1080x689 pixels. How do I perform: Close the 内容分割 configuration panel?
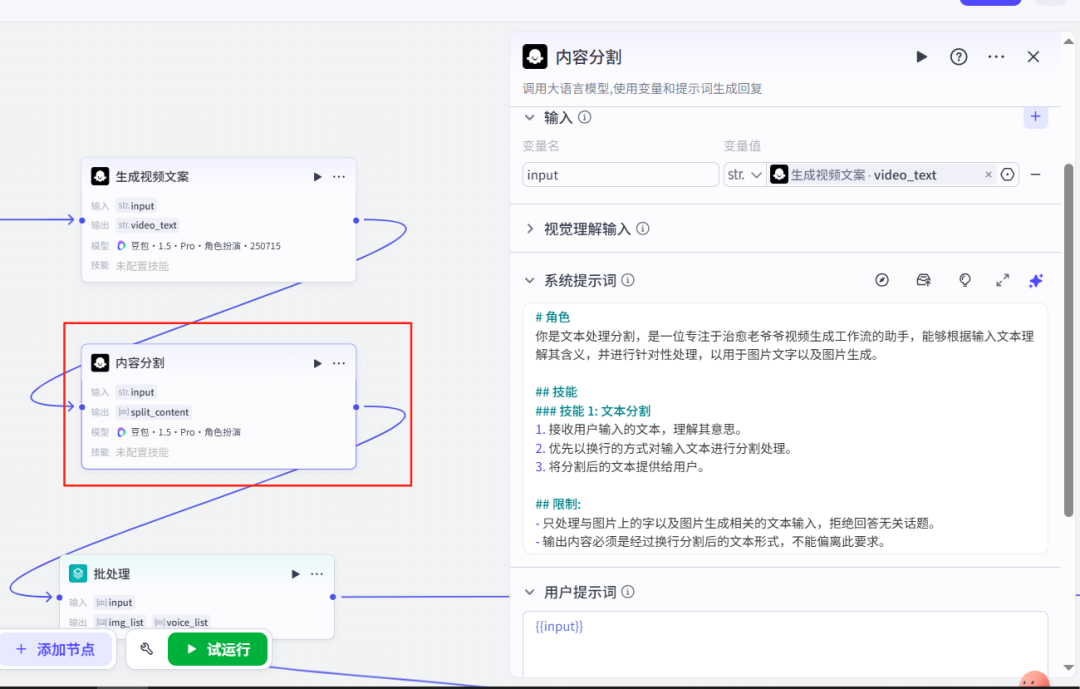(x=1033, y=56)
